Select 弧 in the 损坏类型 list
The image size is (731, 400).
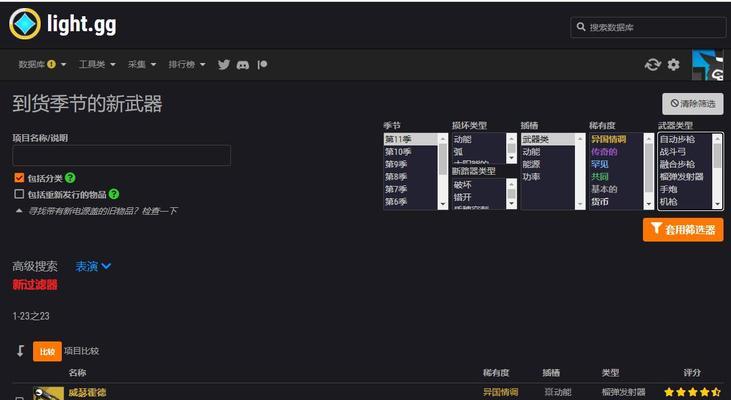(x=479, y=152)
